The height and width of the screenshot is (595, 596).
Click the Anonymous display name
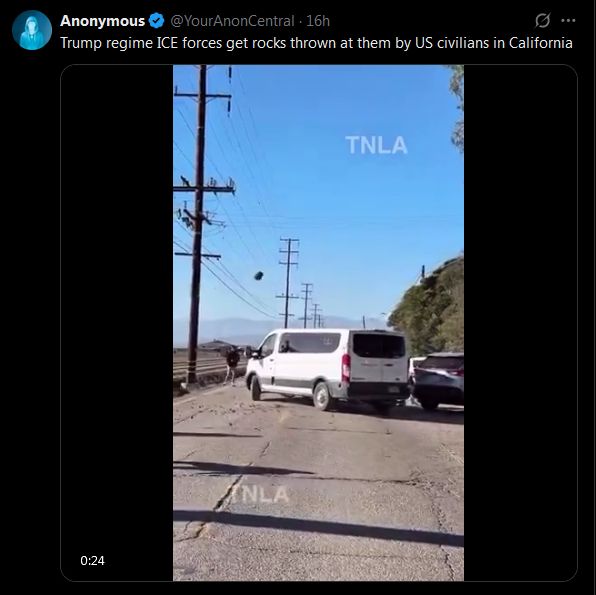tap(103, 21)
